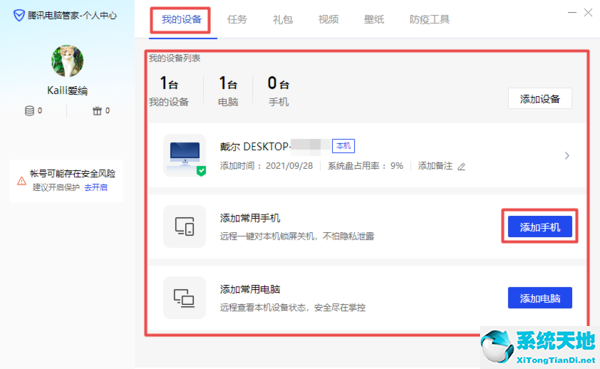Click the 添加设备 button
600x369 pixels.
(540, 99)
